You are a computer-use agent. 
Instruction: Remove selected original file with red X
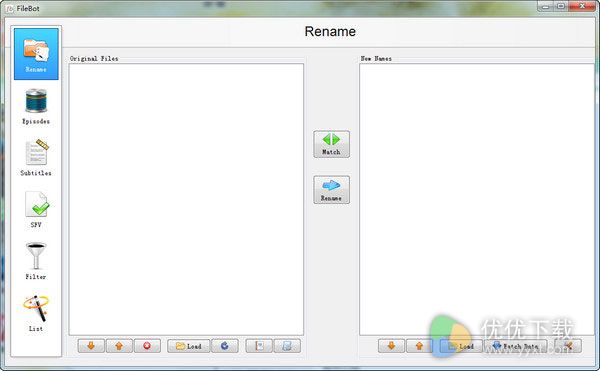click(147, 346)
